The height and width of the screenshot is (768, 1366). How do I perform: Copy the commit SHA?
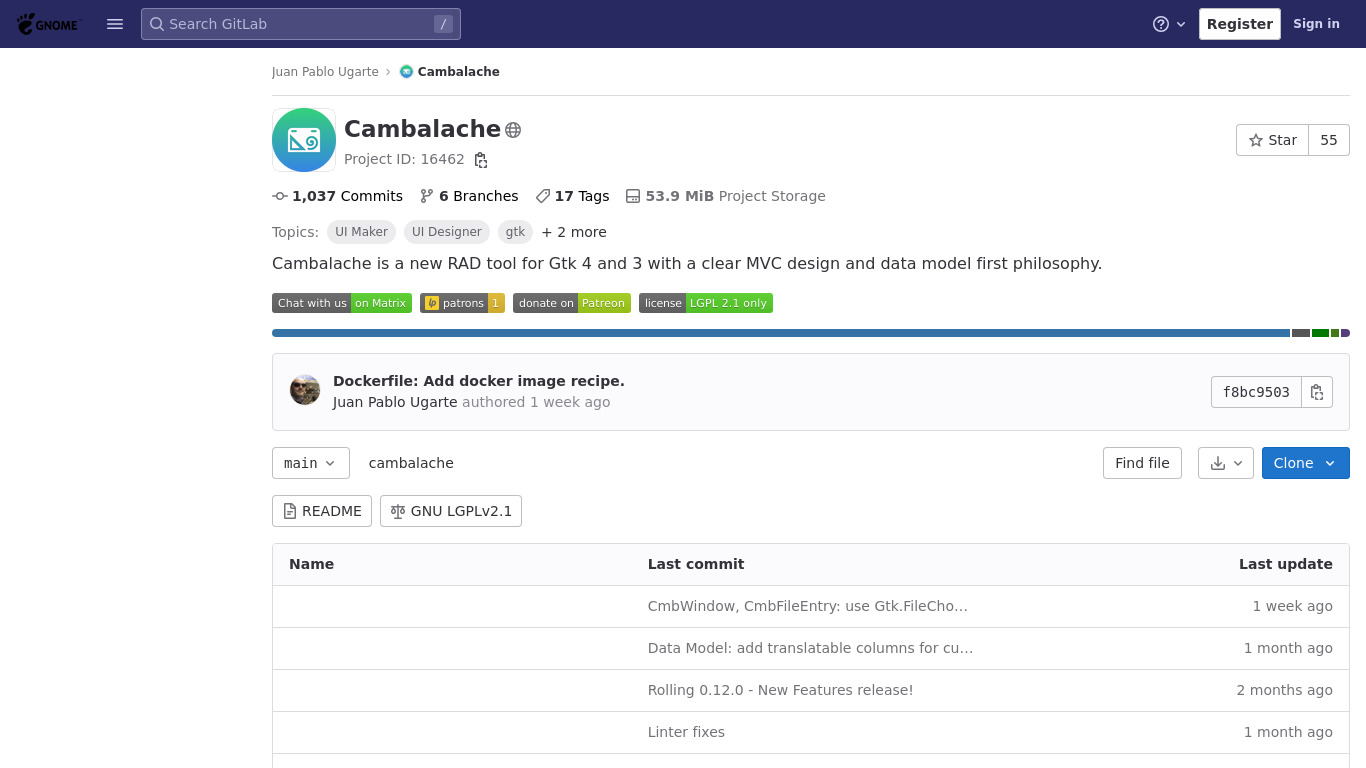pos(1317,392)
